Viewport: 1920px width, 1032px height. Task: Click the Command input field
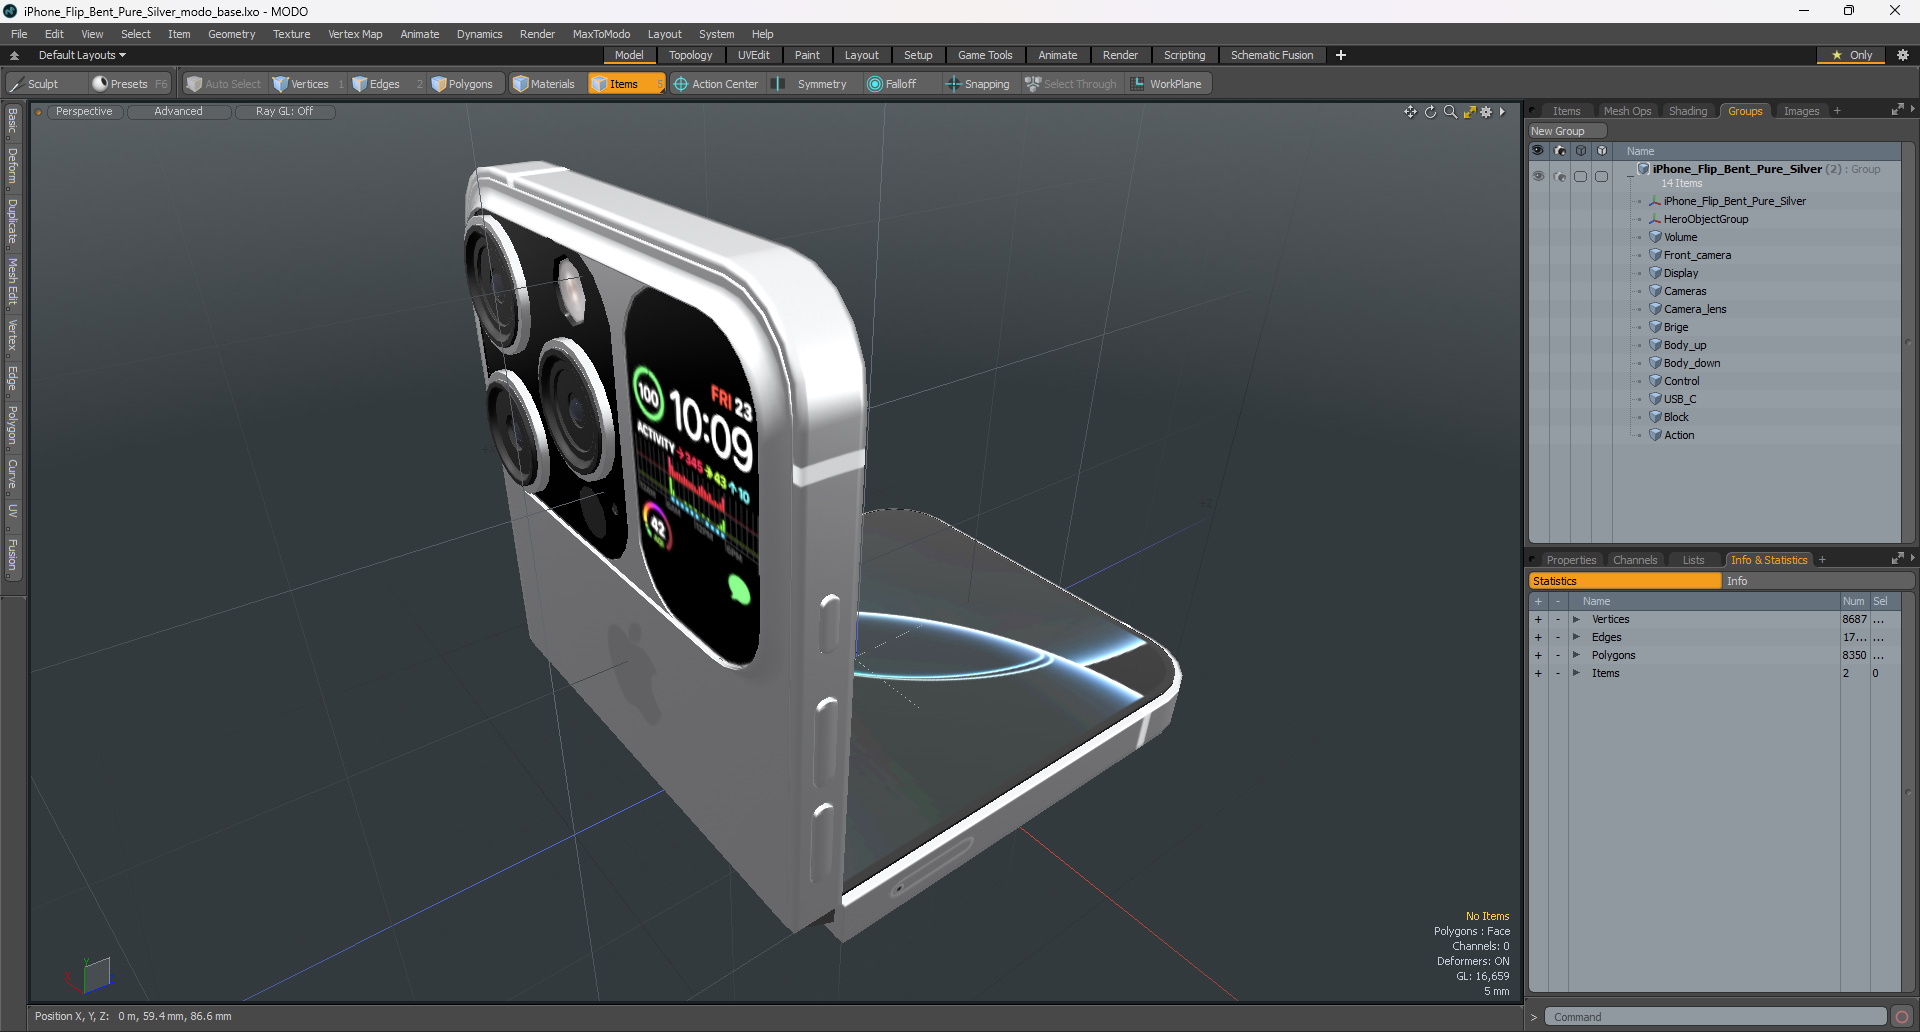coord(1715,1017)
